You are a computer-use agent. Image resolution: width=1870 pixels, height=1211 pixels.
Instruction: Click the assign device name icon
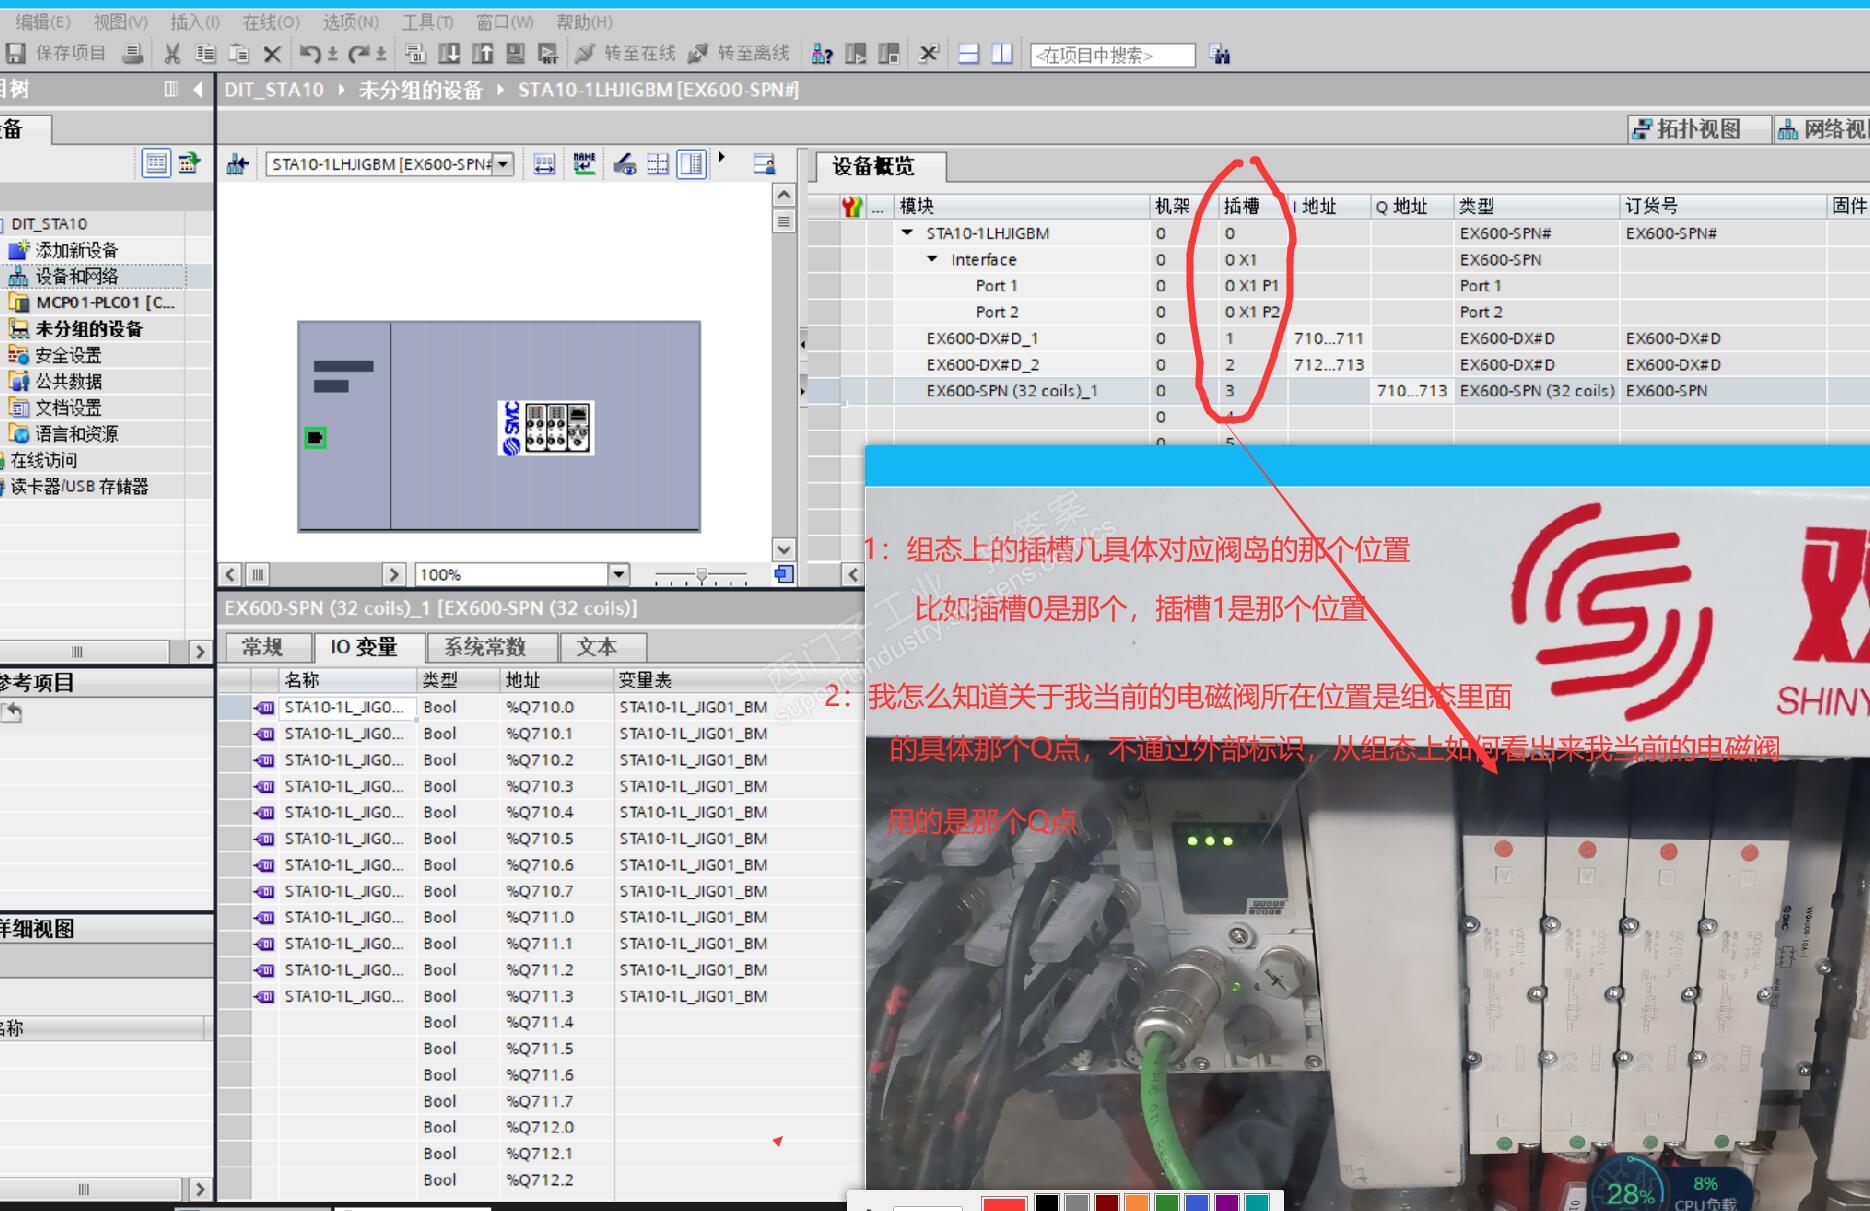click(584, 164)
